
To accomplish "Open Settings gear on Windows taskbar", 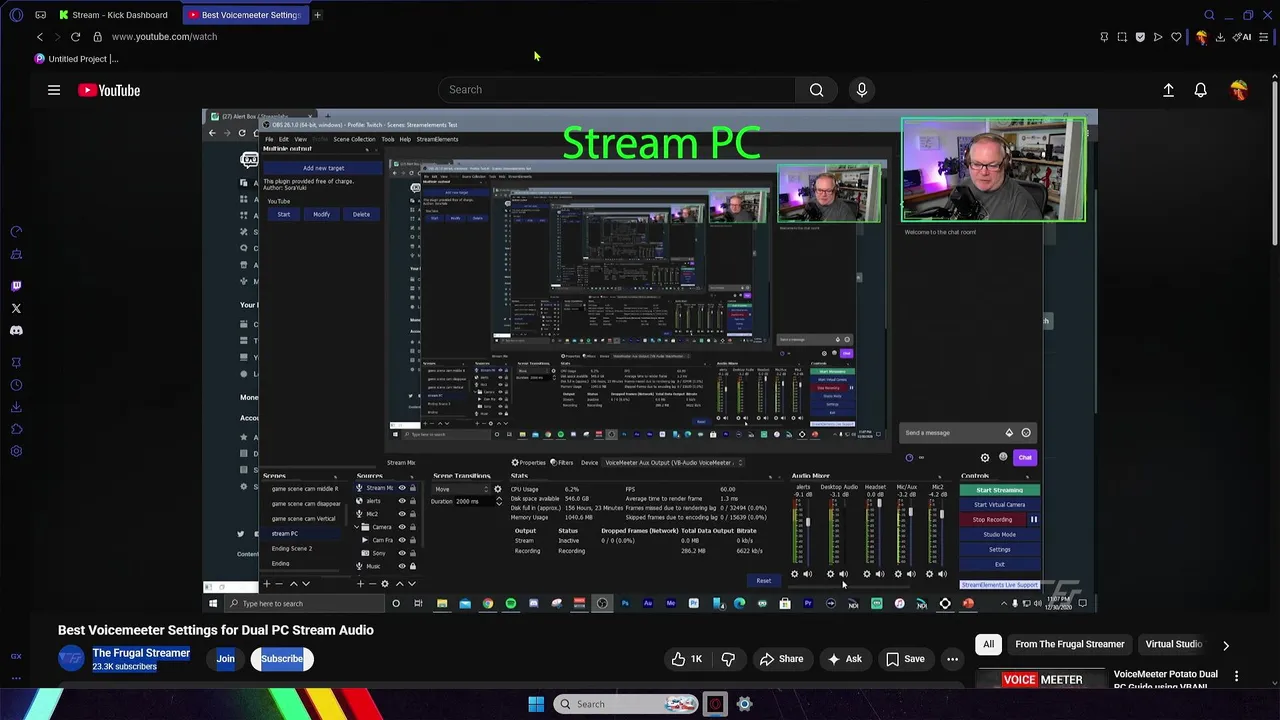I will coord(744,704).
